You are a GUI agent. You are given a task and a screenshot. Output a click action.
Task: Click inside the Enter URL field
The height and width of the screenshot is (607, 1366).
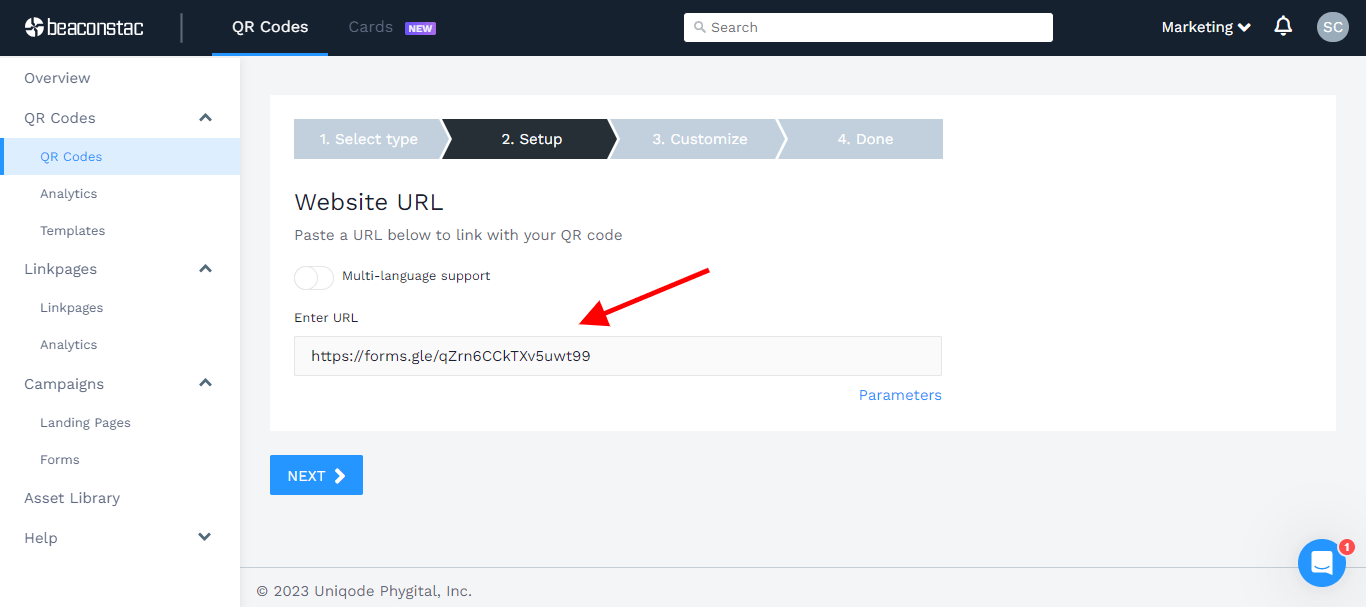pyautogui.click(x=617, y=356)
